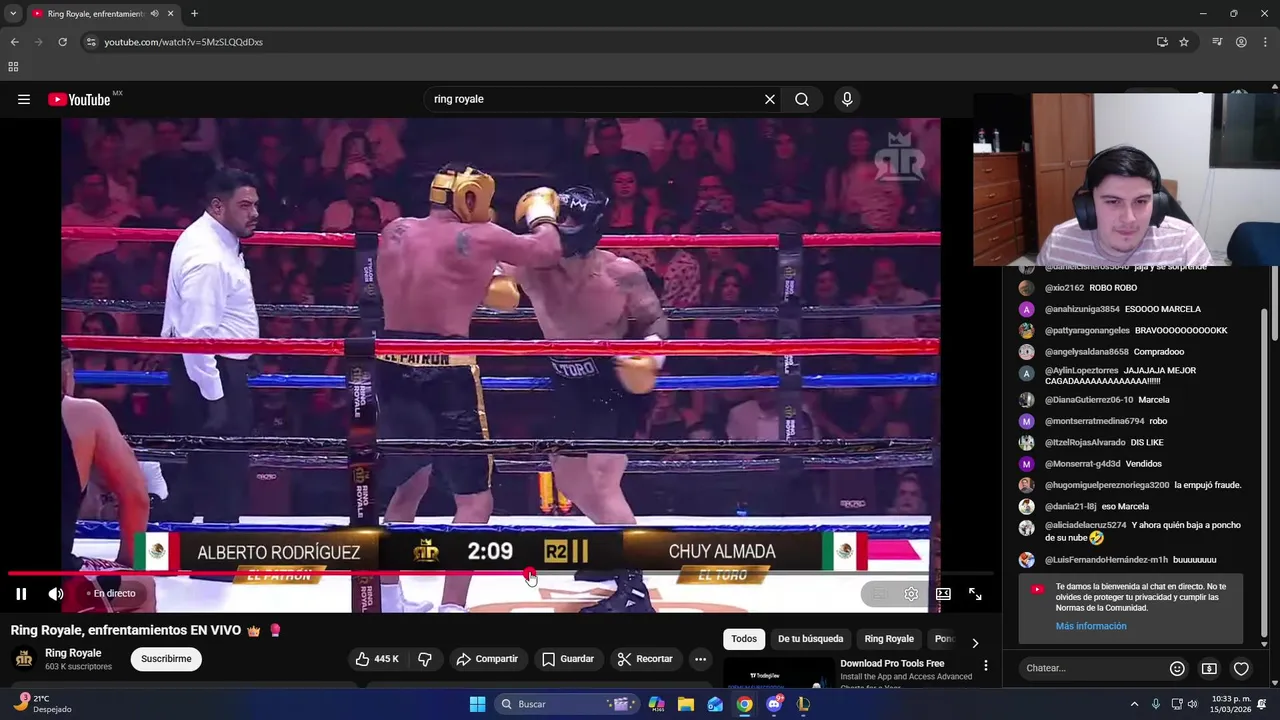Viewport: 1280px width, 720px height.
Task: Open more actions ellipsis under video
Action: tap(701, 659)
